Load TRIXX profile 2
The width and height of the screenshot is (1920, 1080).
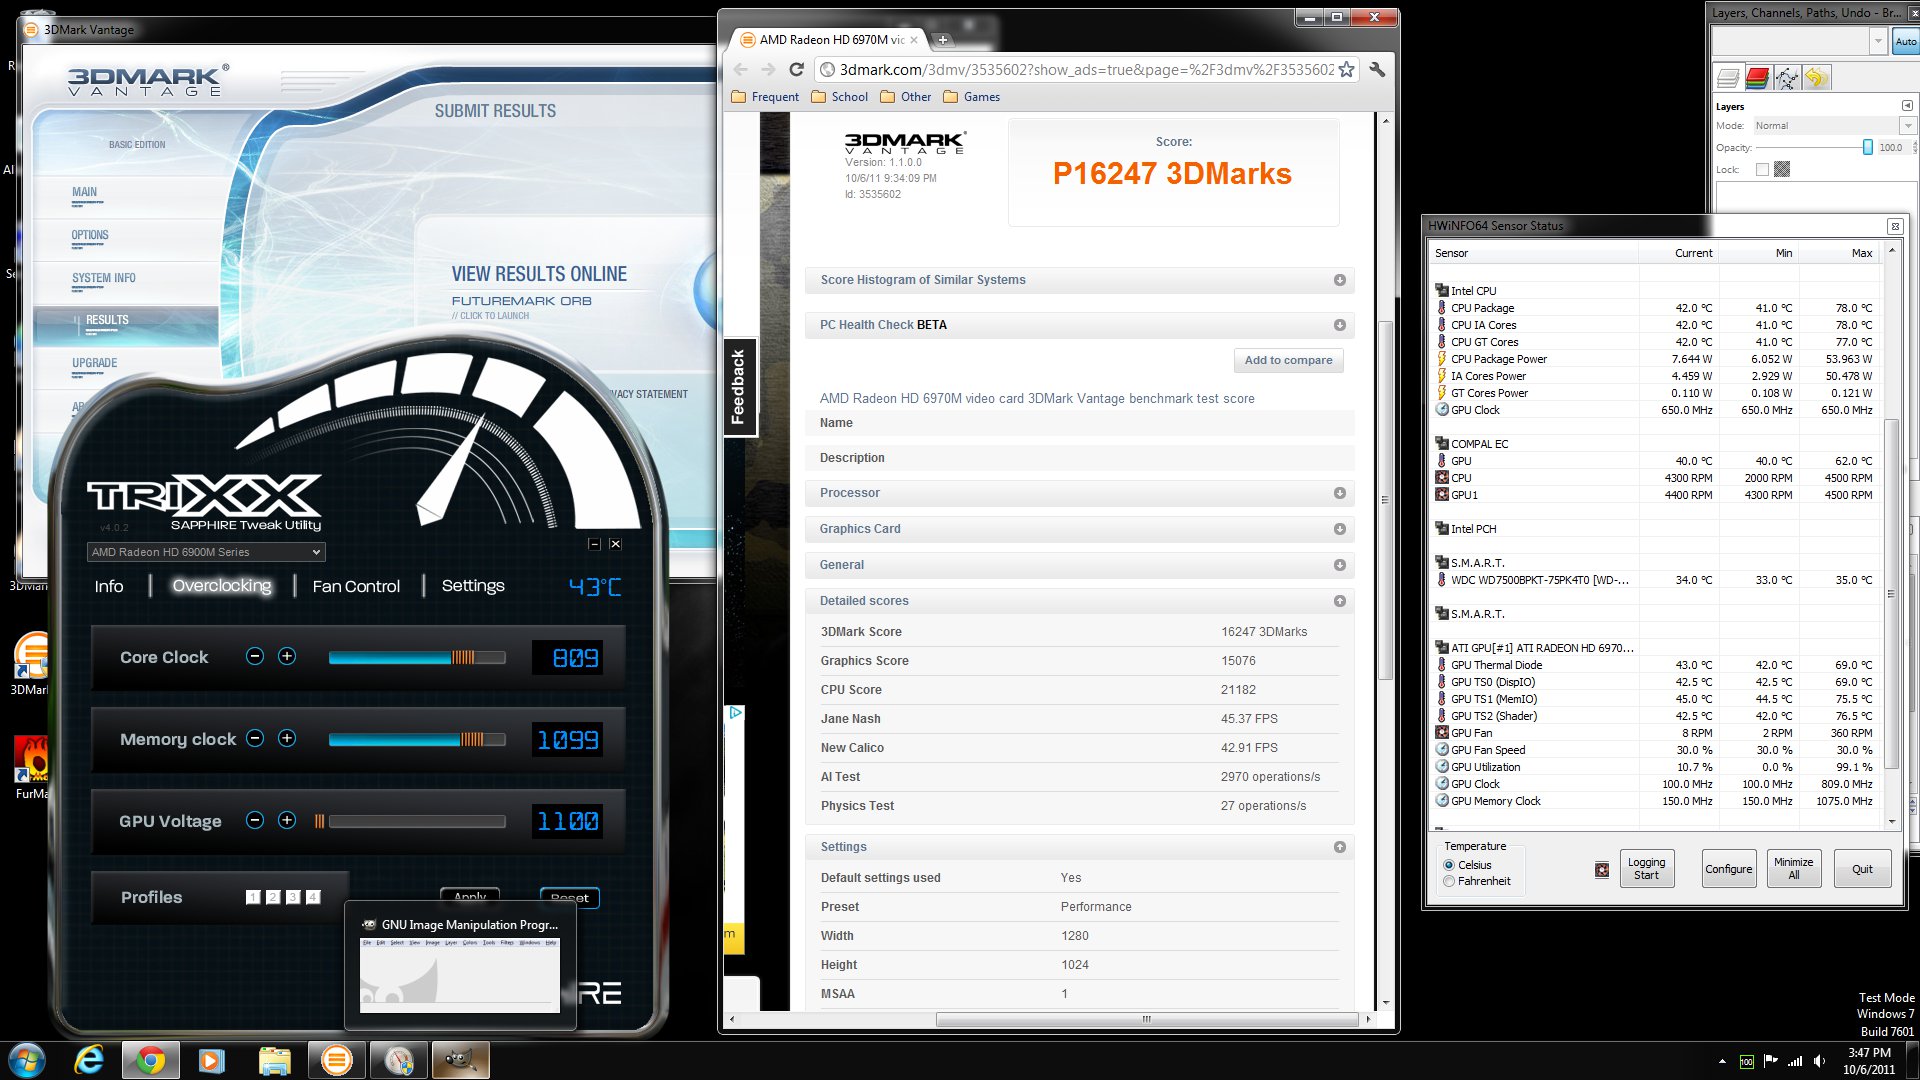[273, 897]
